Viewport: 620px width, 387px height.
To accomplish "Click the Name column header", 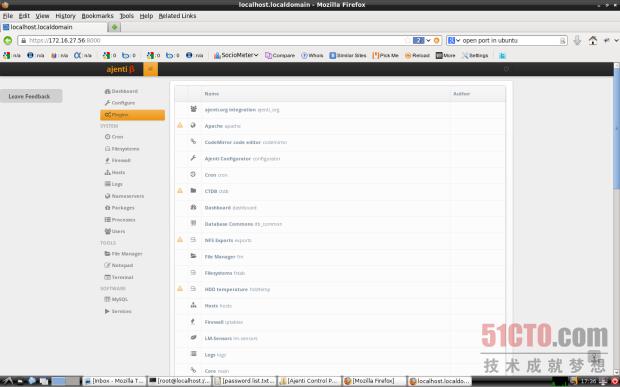I will click(x=212, y=94).
